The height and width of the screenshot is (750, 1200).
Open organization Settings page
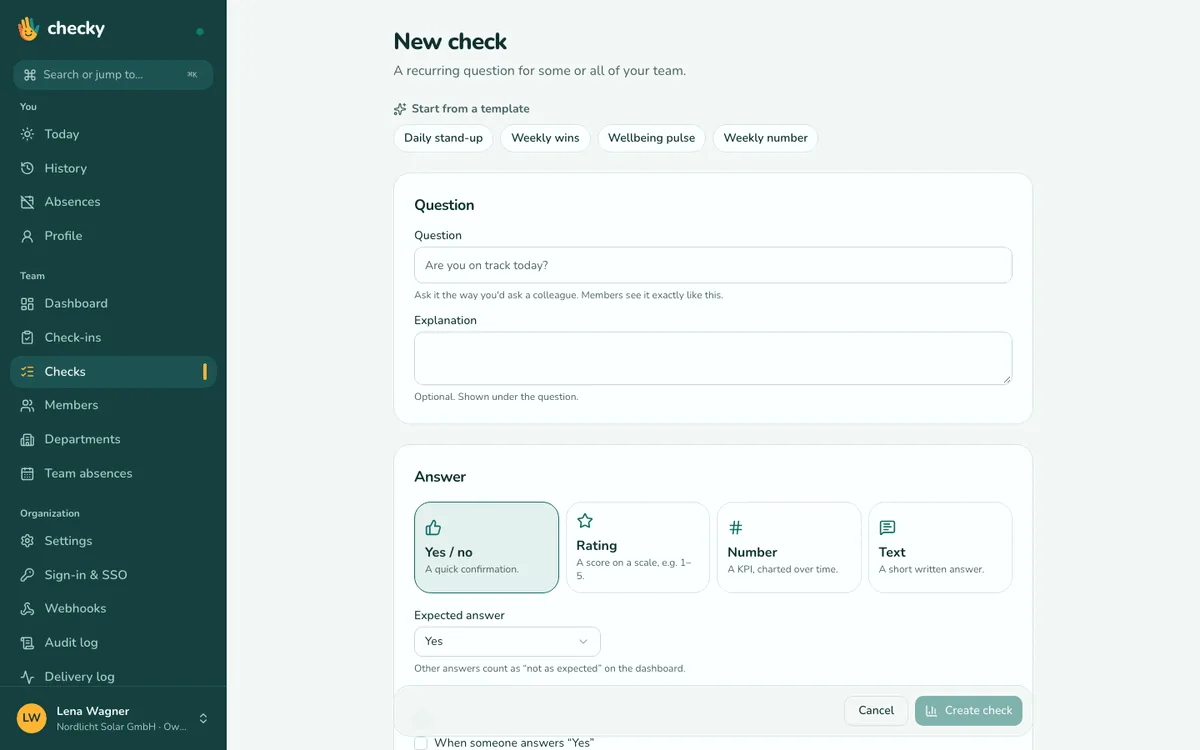click(113, 541)
